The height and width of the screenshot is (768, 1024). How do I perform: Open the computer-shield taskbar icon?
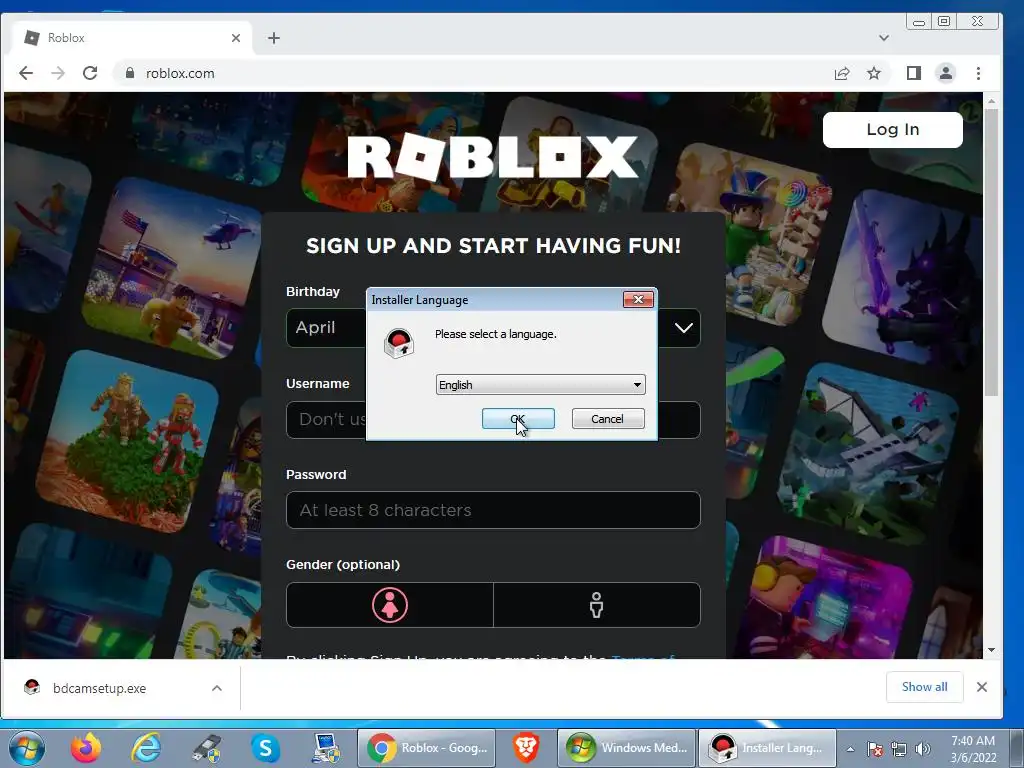tap(325, 748)
